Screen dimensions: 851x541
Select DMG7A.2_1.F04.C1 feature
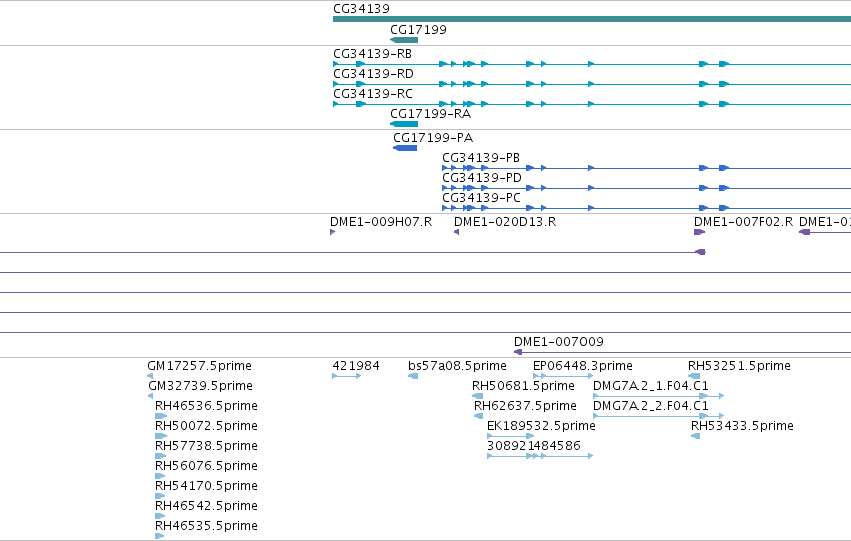click(x=658, y=396)
